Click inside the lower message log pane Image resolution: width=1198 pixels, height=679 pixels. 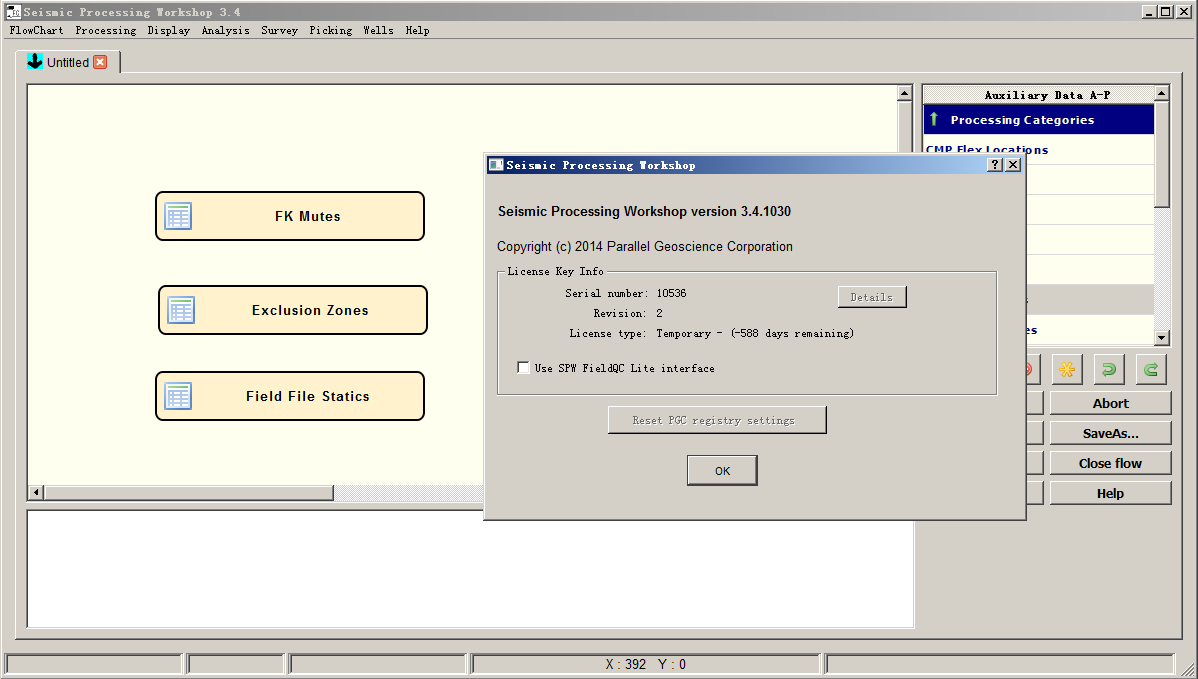click(470, 569)
